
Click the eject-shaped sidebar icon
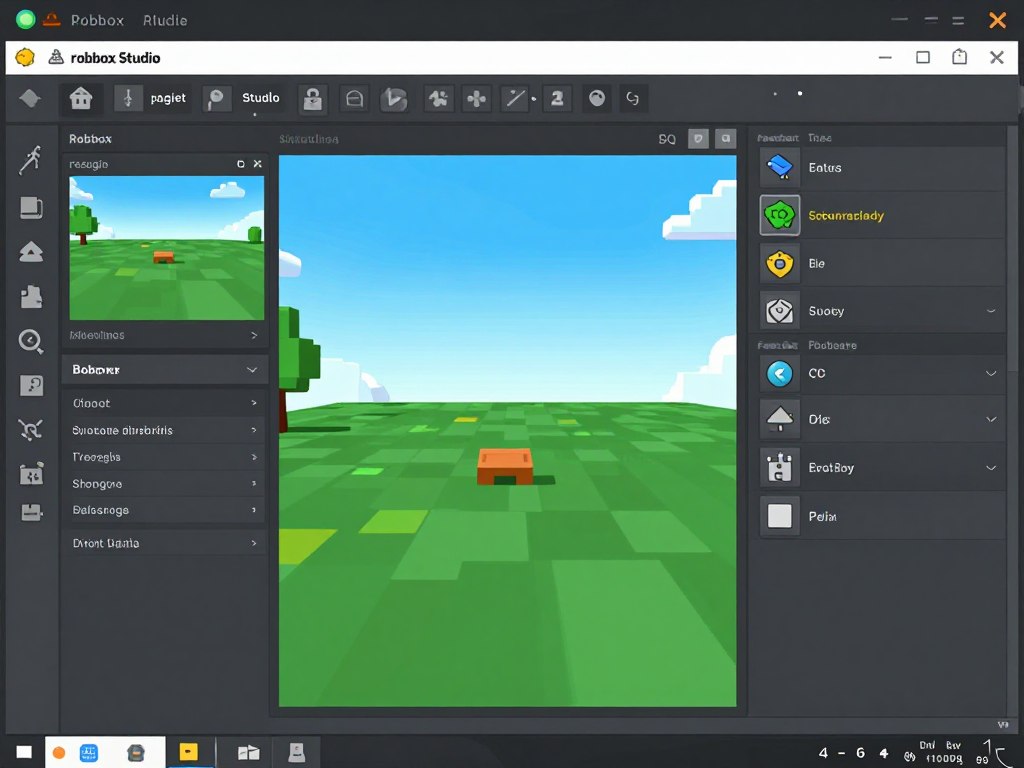[x=31, y=252]
